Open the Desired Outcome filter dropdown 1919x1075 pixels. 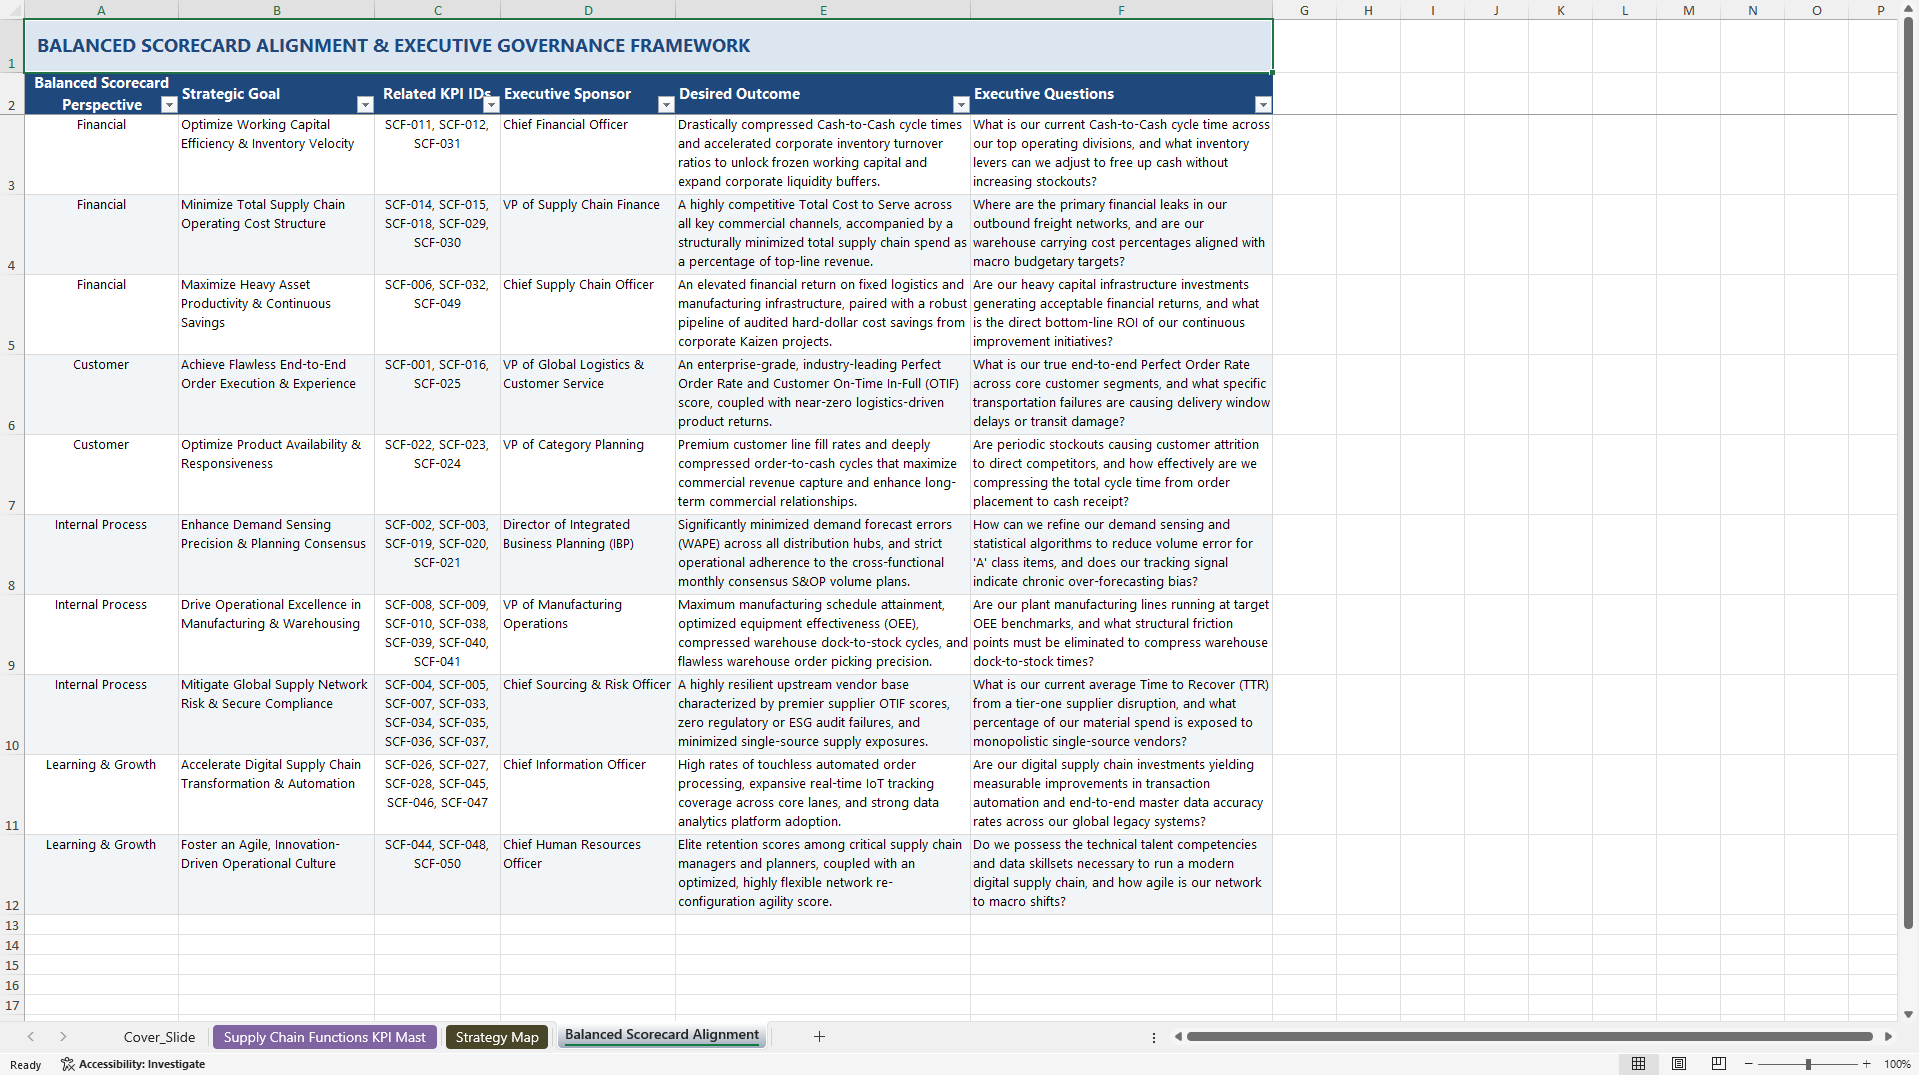[961, 105]
